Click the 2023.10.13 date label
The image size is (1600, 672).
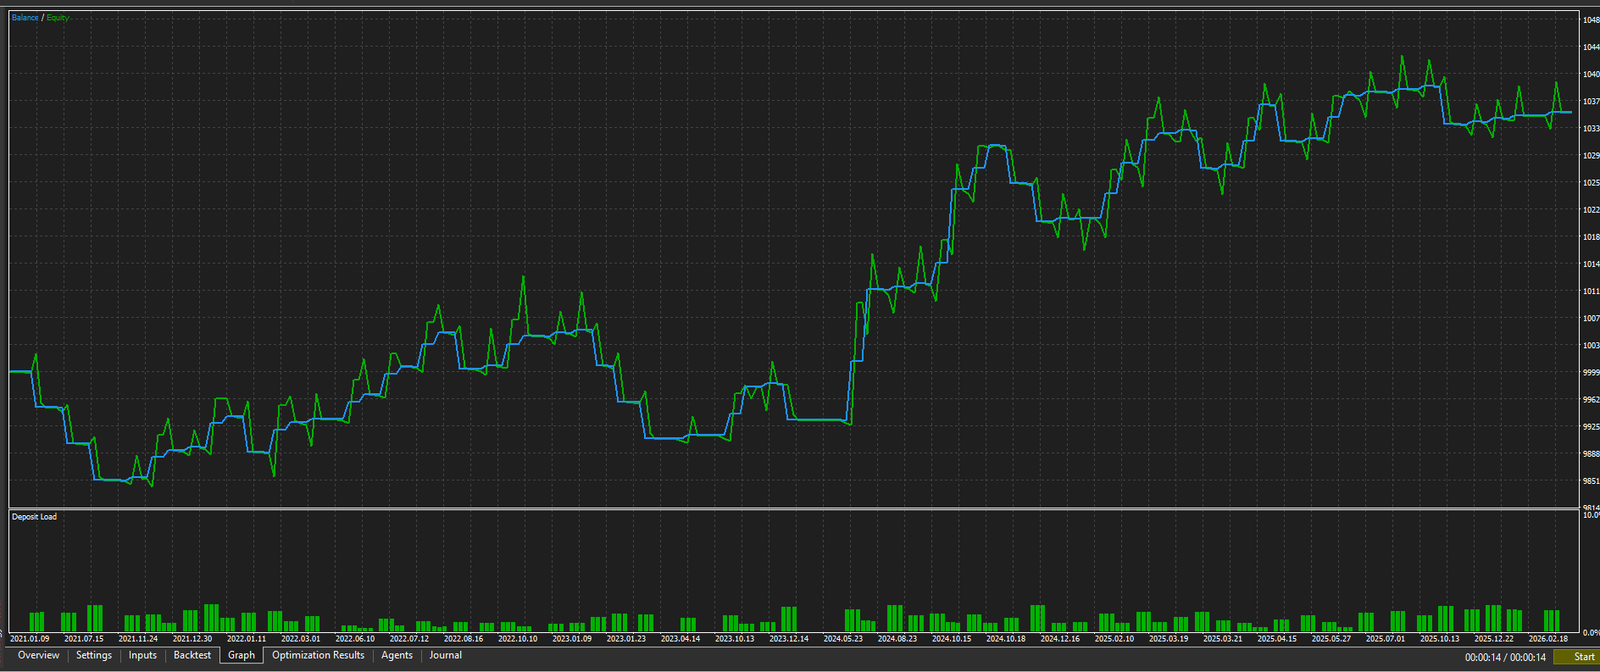(735, 638)
